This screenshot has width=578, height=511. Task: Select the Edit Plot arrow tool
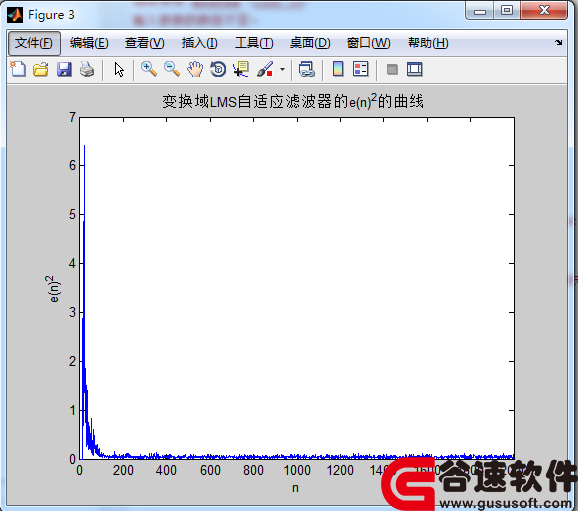coord(119,69)
